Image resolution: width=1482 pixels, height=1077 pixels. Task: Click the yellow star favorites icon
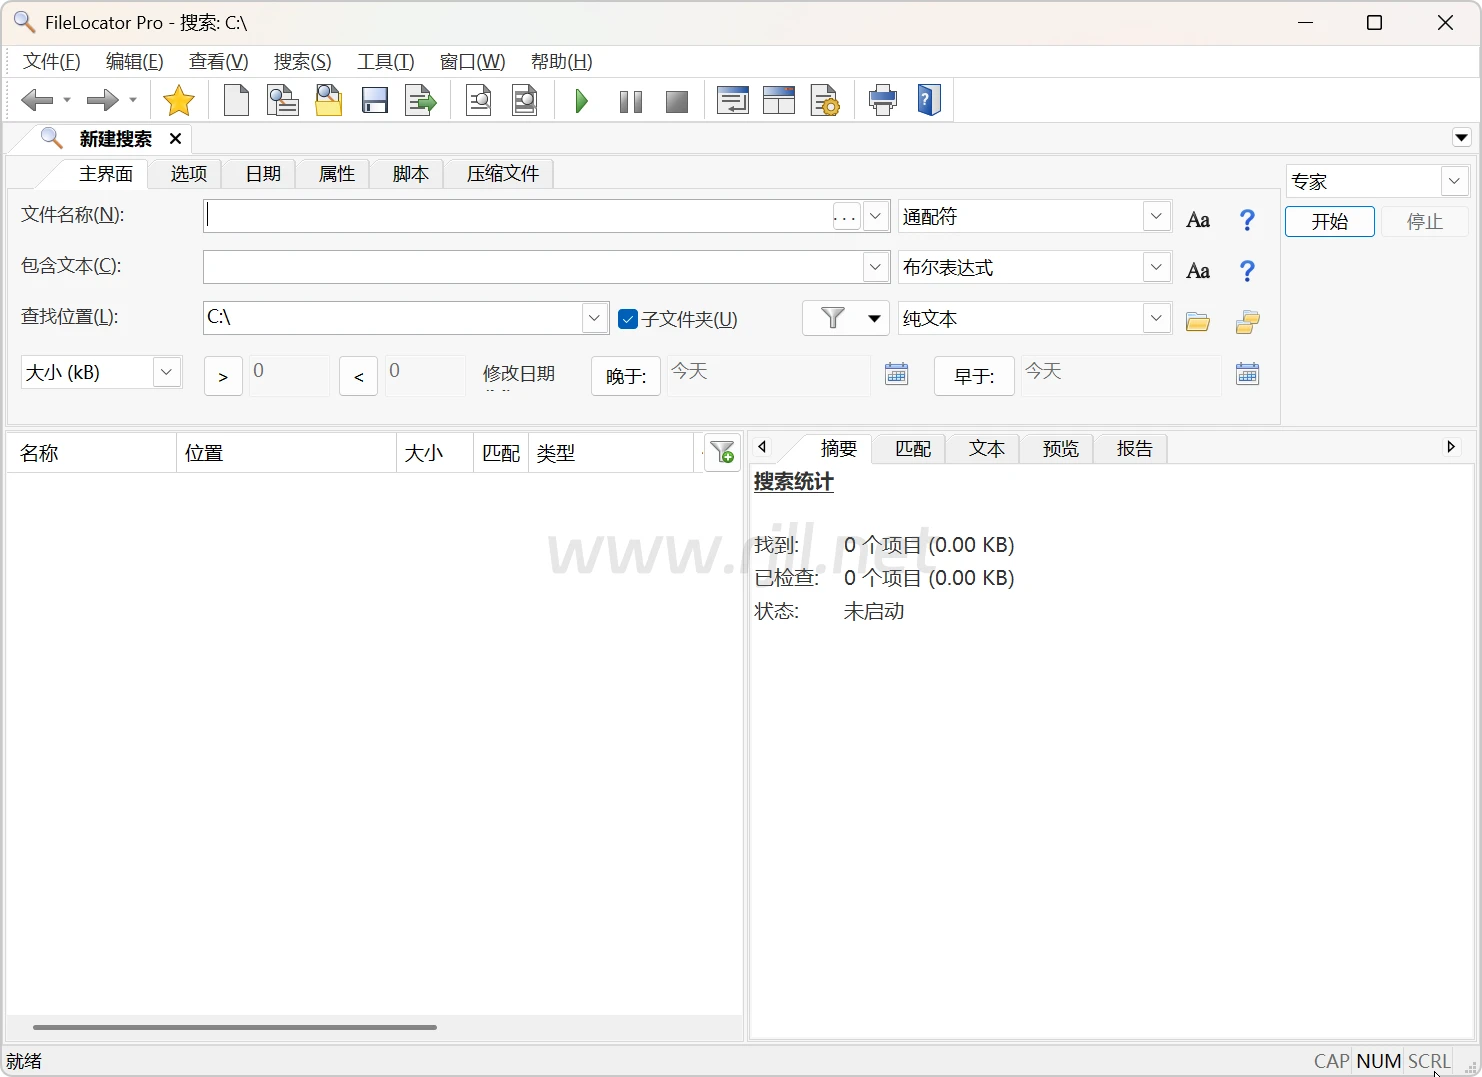[179, 101]
